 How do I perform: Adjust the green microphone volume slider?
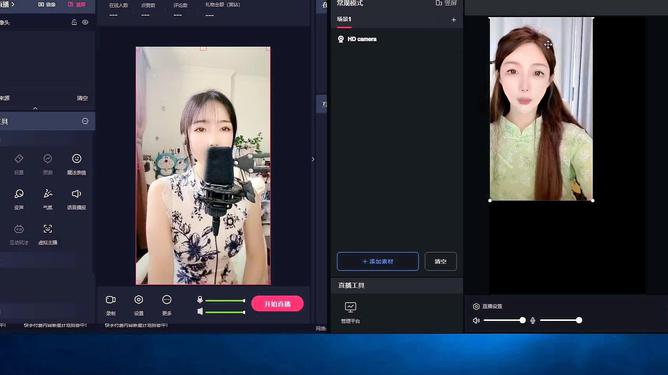coord(225,300)
